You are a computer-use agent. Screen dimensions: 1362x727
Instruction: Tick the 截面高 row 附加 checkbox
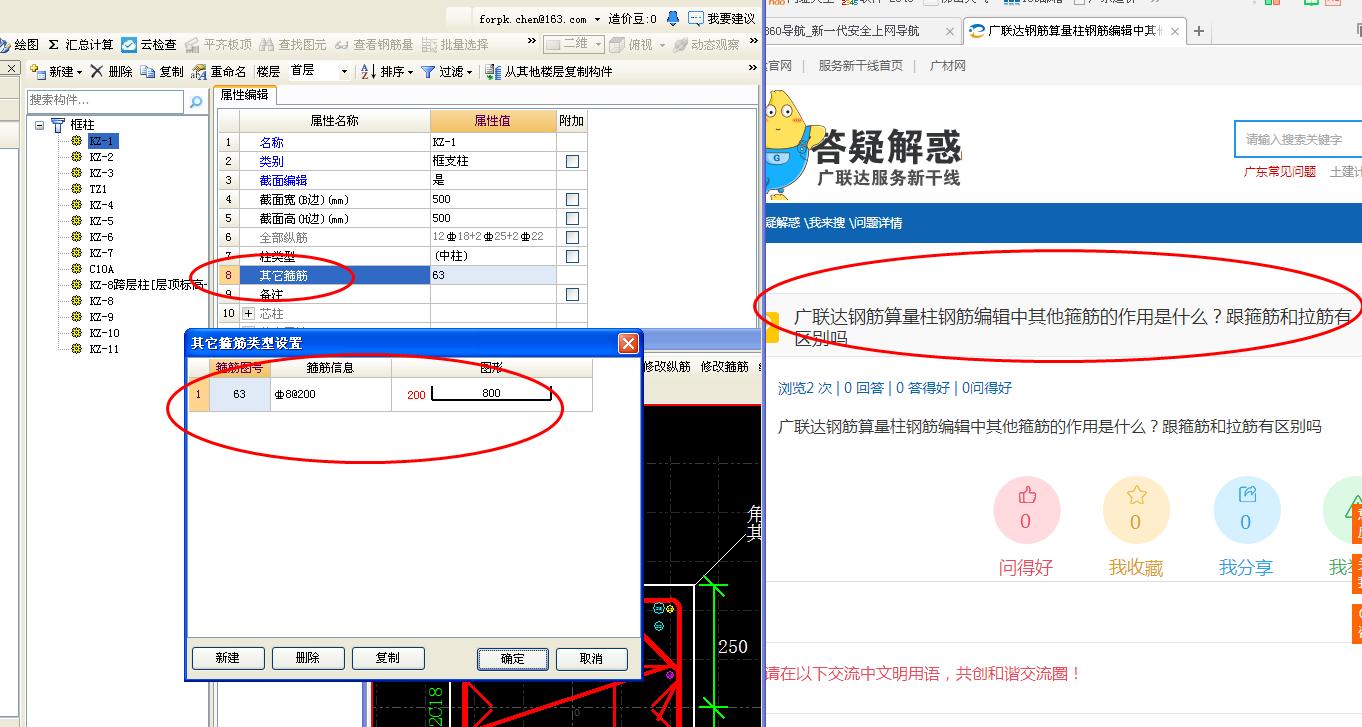pos(572,218)
